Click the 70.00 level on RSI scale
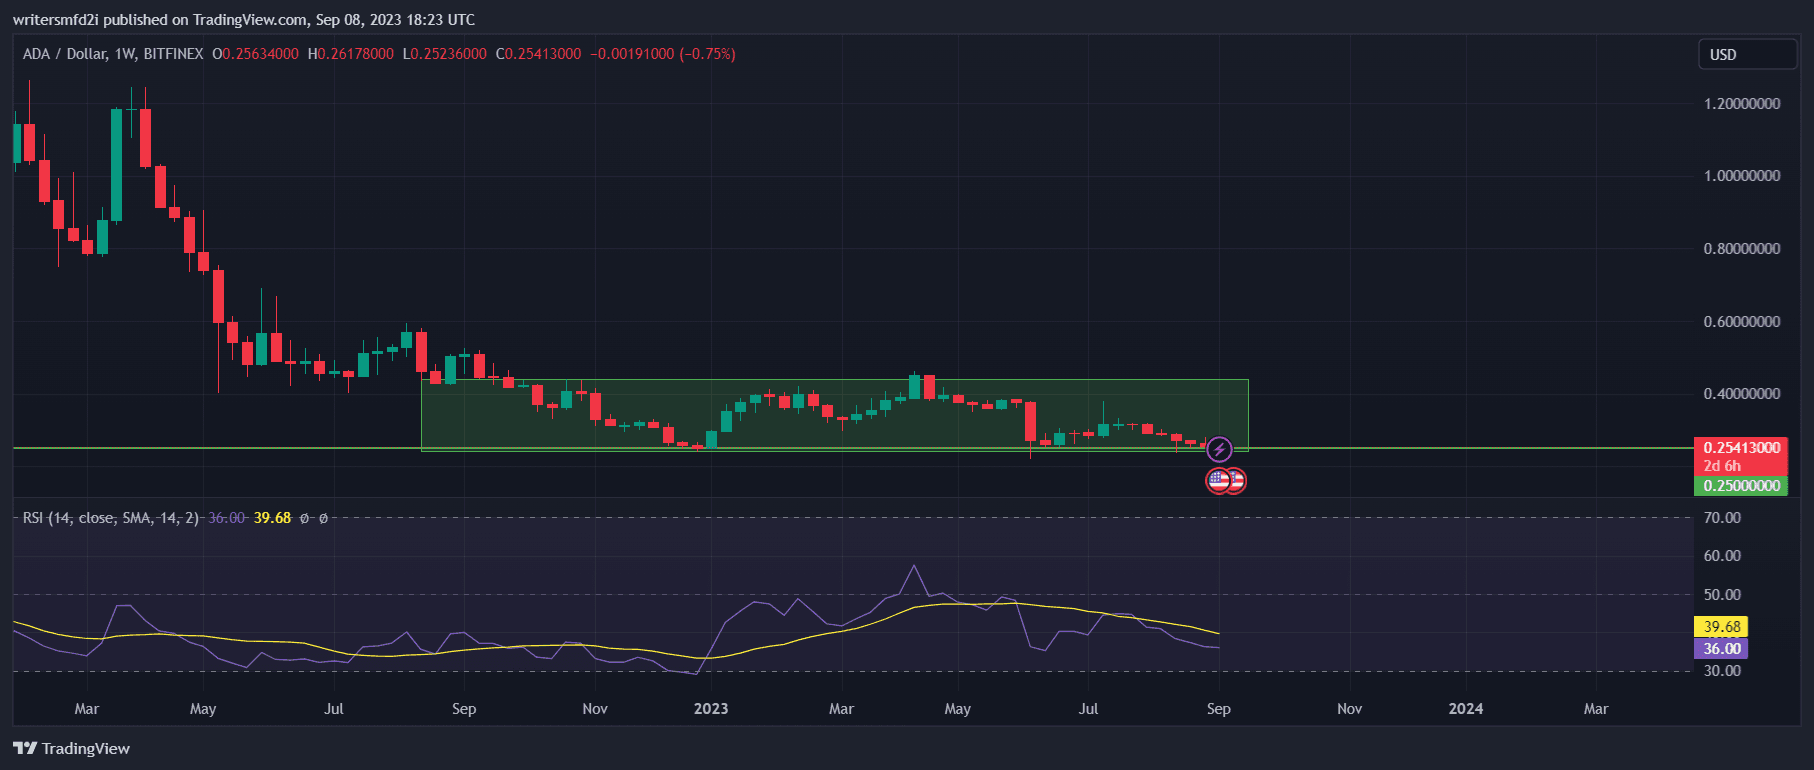 (x=1722, y=518)
